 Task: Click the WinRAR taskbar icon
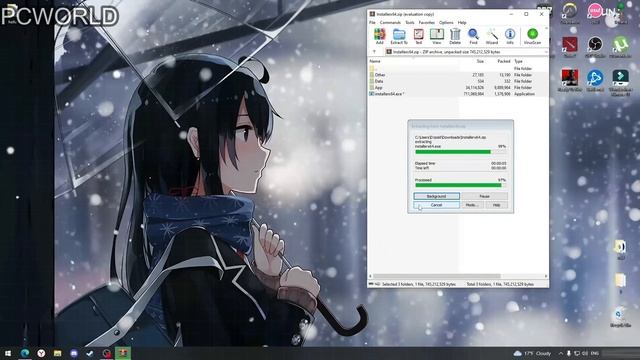[123, 353]
